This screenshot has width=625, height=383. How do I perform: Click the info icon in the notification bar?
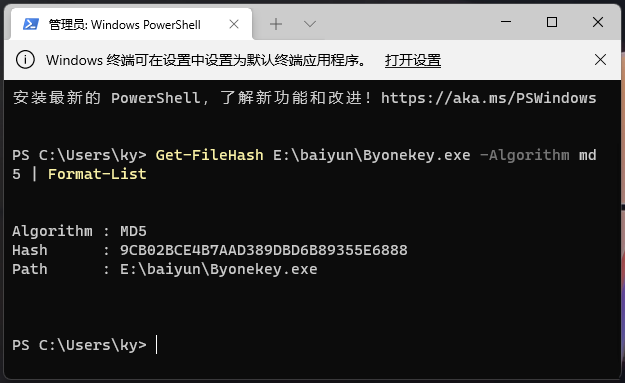25,60
